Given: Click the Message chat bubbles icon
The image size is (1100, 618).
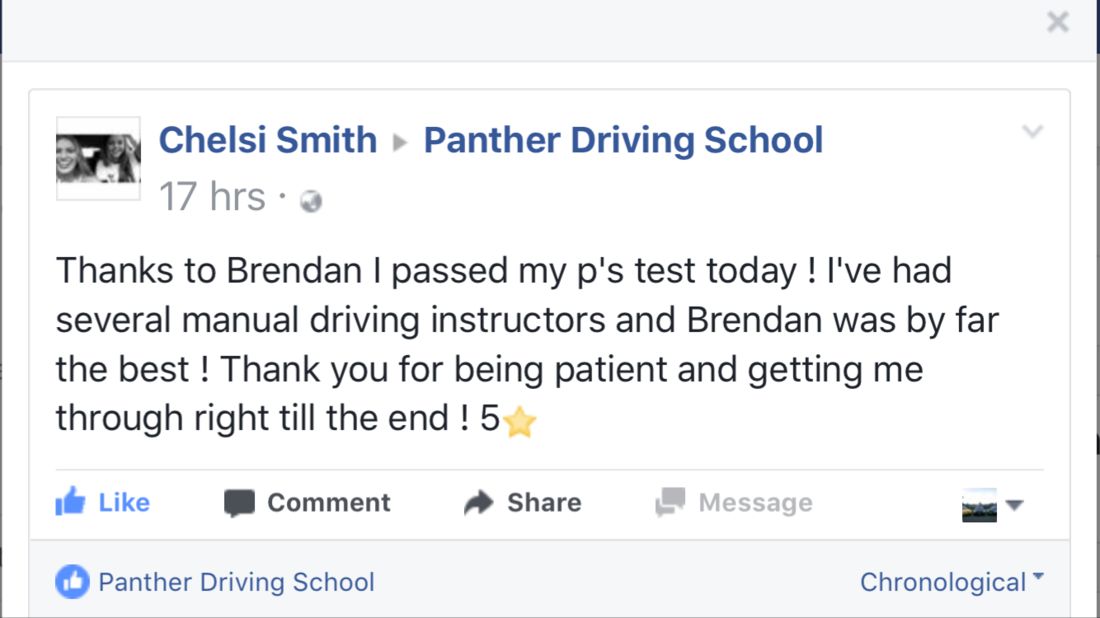Looking at the screenshot, I should (670, 502).
